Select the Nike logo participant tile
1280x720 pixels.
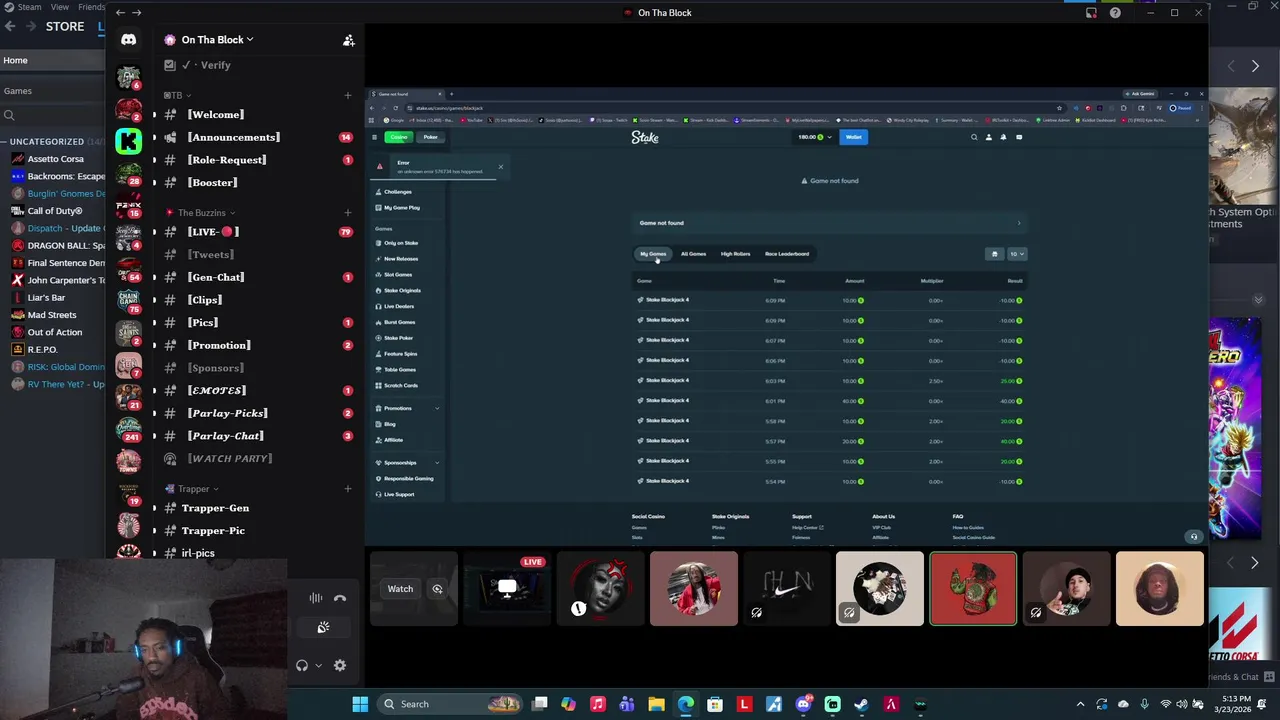pos(787,589)
